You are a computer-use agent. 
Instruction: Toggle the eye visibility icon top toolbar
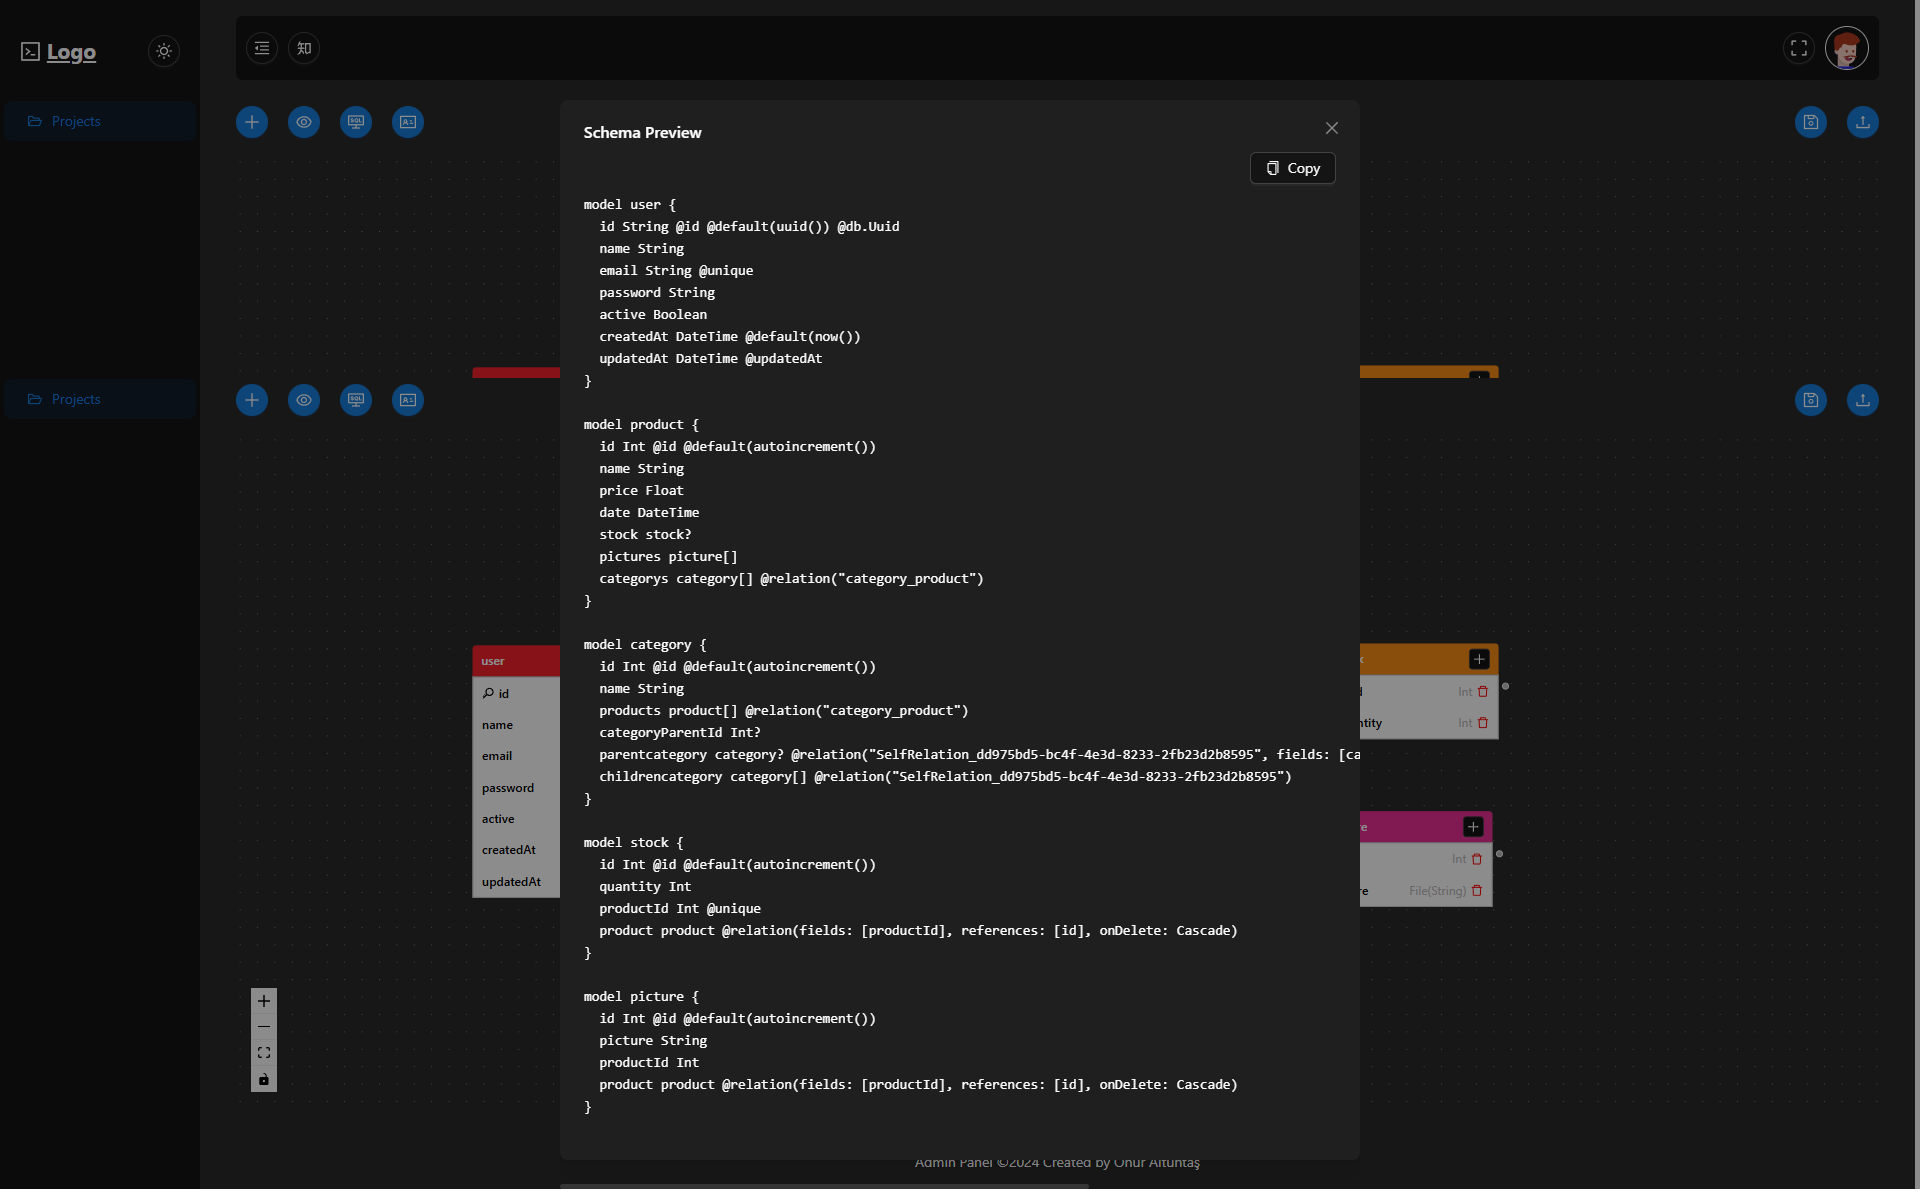(303, 121)
